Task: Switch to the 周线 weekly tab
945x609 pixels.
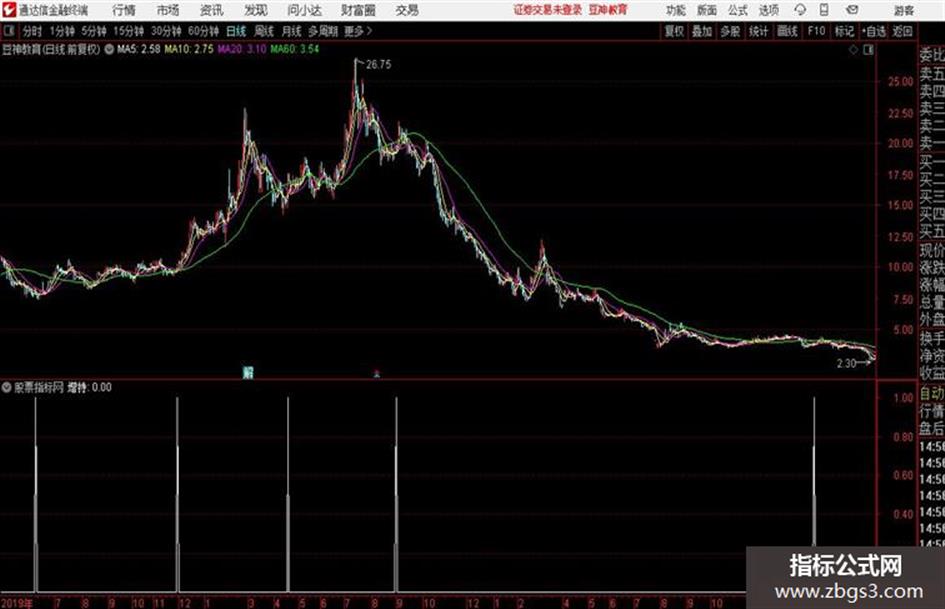Action: [264, 31]
